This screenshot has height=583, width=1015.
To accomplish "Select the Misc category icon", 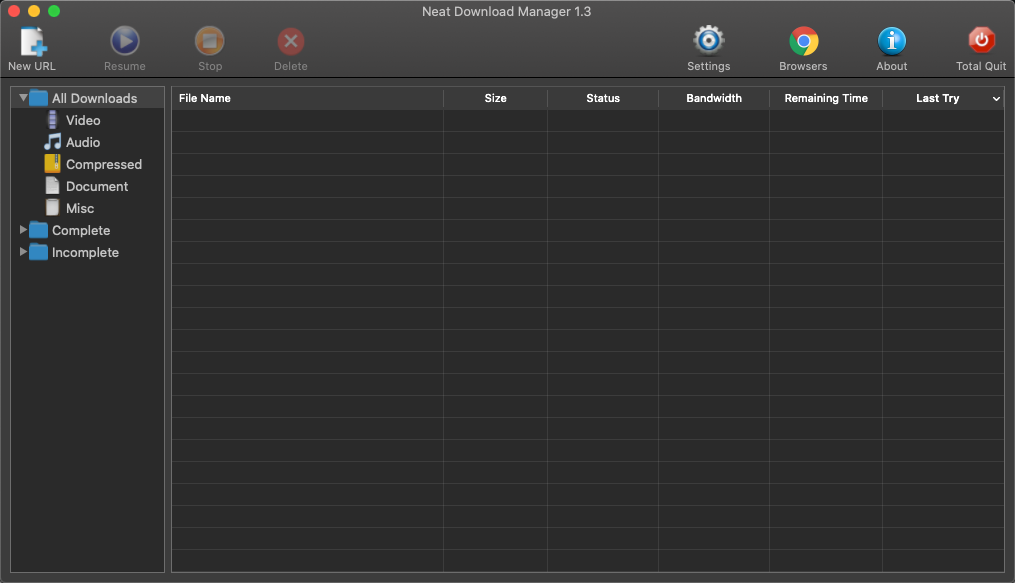I will pos(52,208).
